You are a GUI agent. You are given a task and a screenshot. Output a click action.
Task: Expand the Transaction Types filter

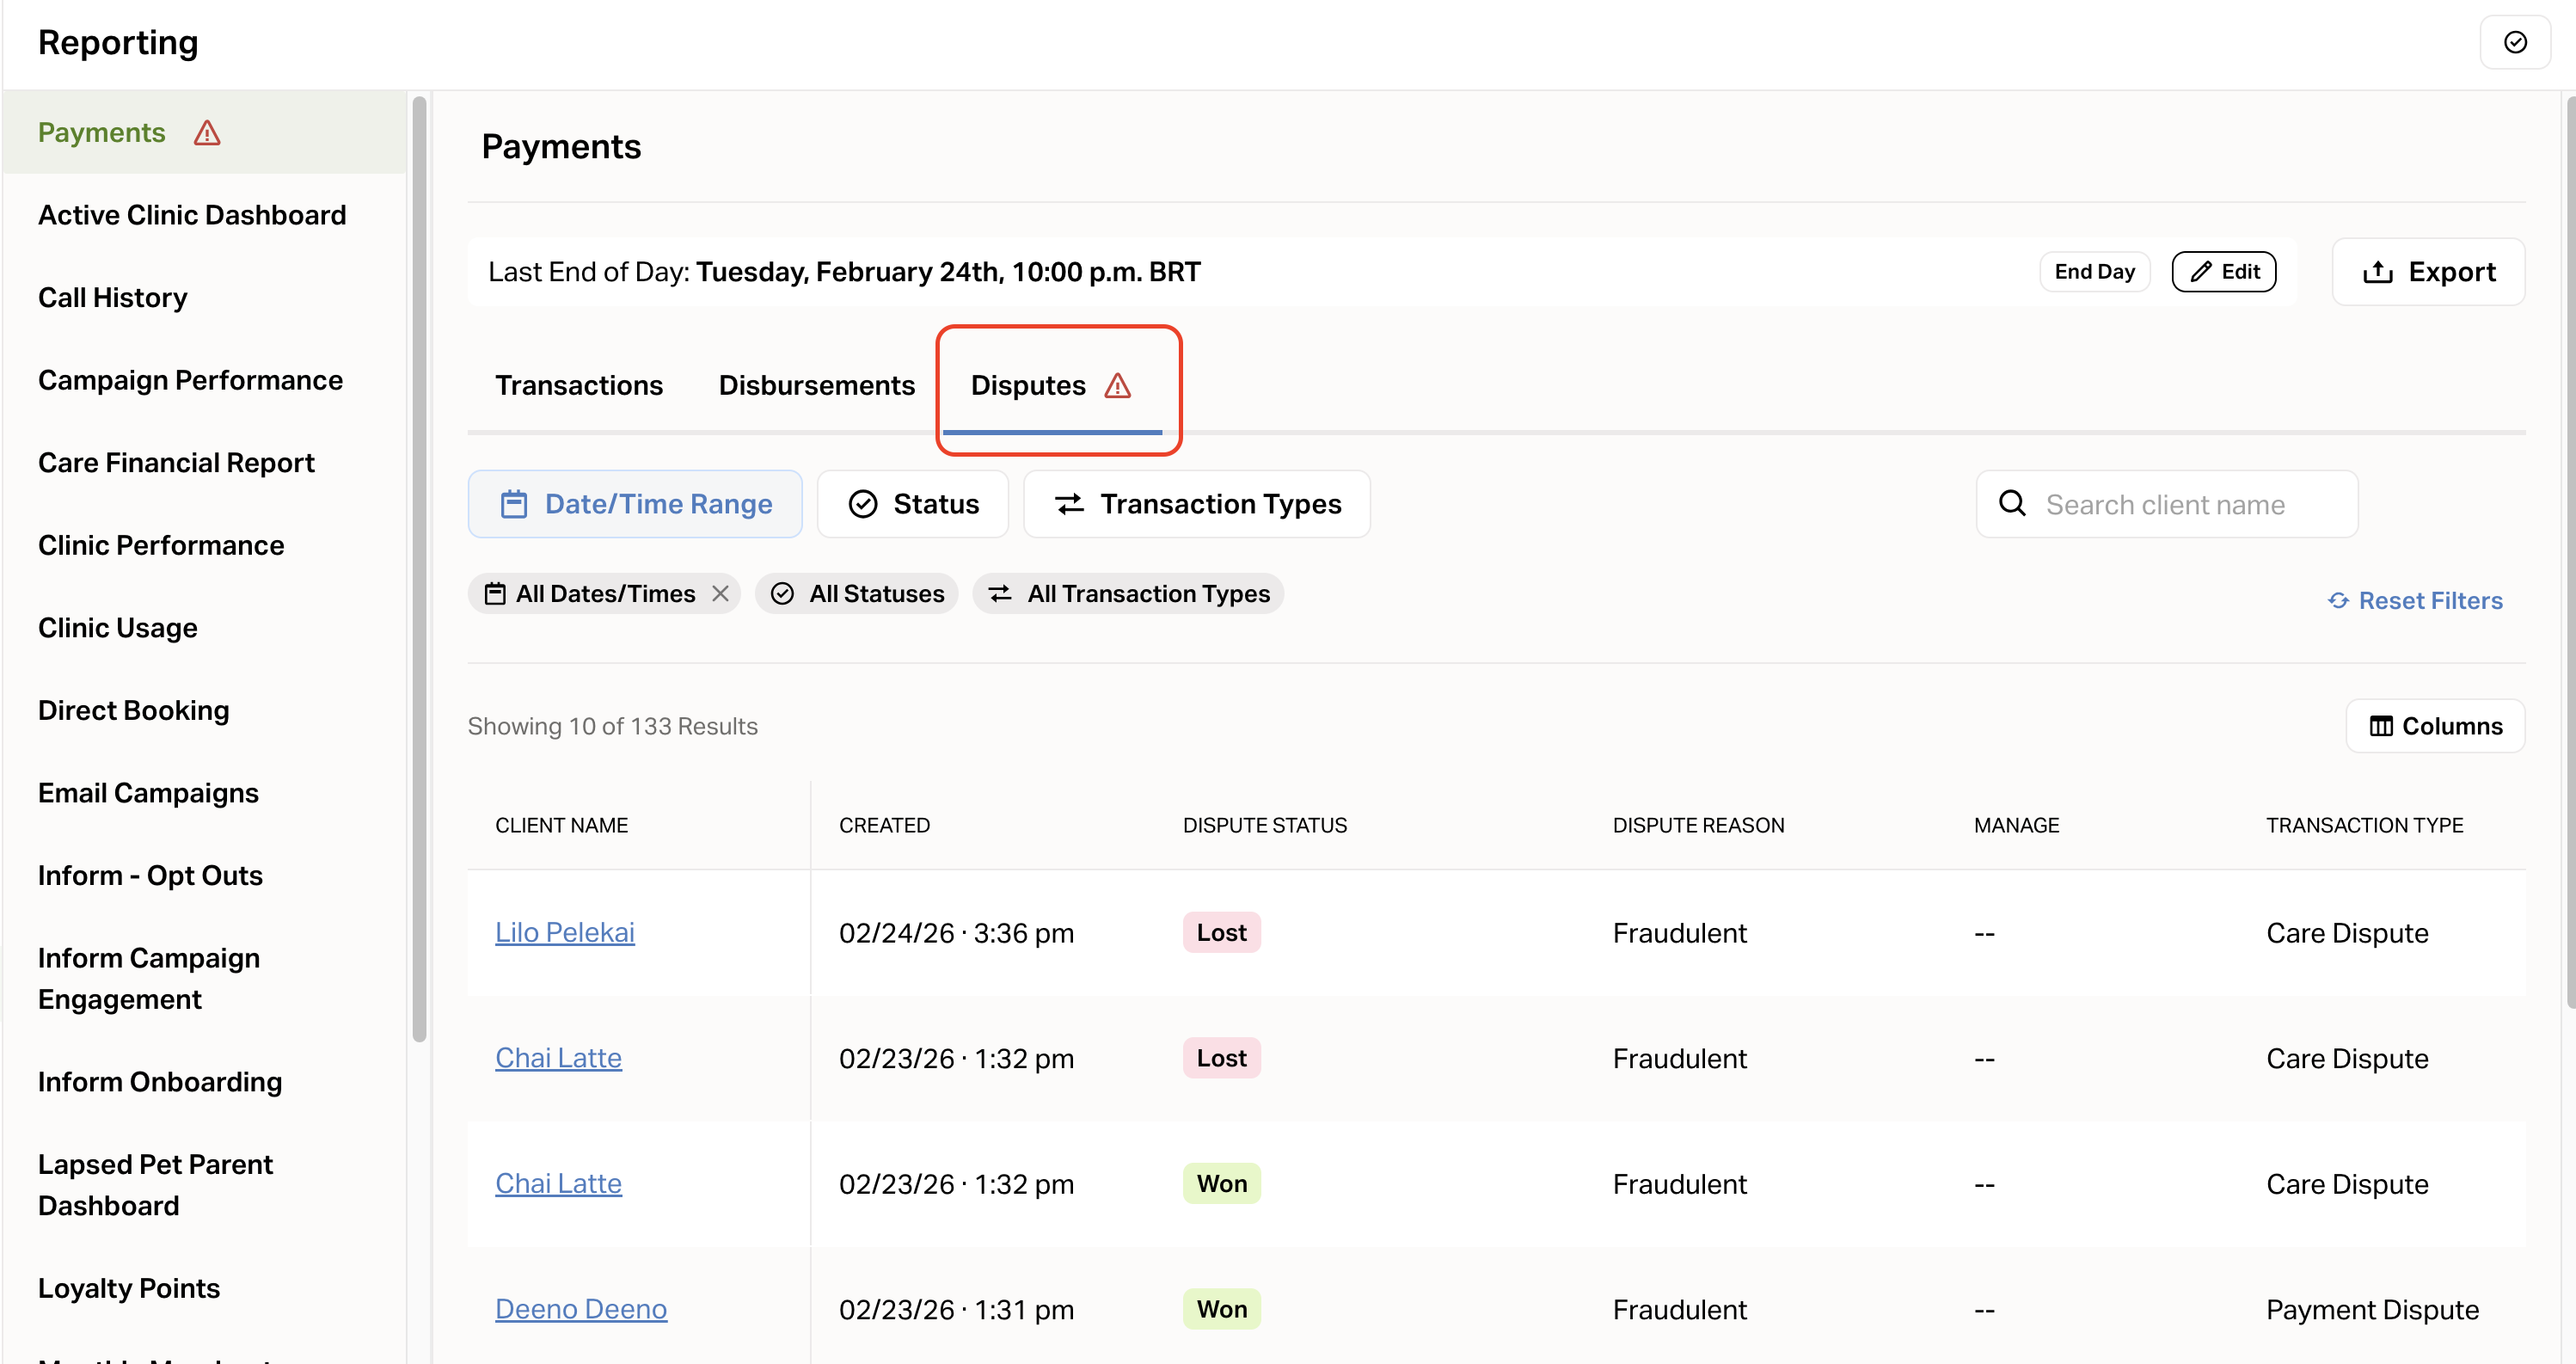(x=1196, y=504)
